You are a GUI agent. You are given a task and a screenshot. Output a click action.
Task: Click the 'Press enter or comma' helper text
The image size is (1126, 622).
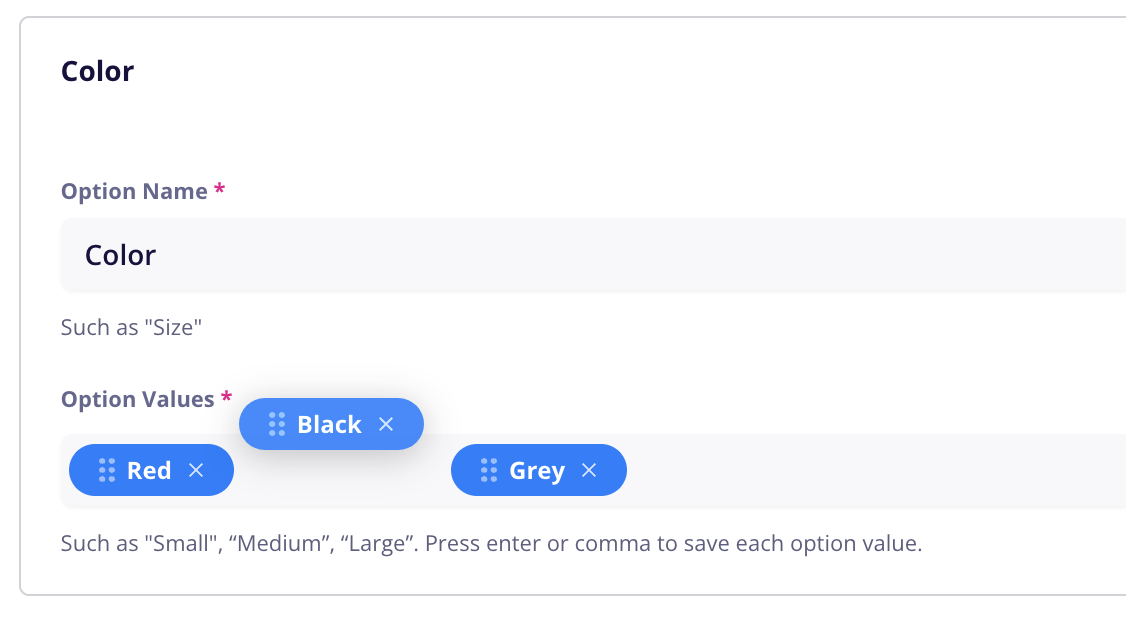[x=673, y=543]
